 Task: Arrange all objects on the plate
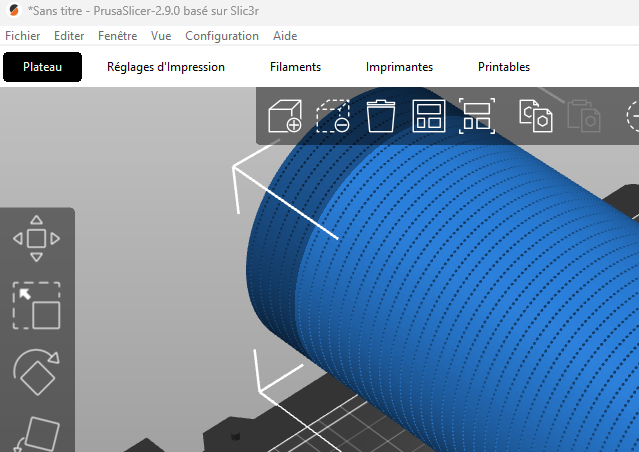coord(428,116)
